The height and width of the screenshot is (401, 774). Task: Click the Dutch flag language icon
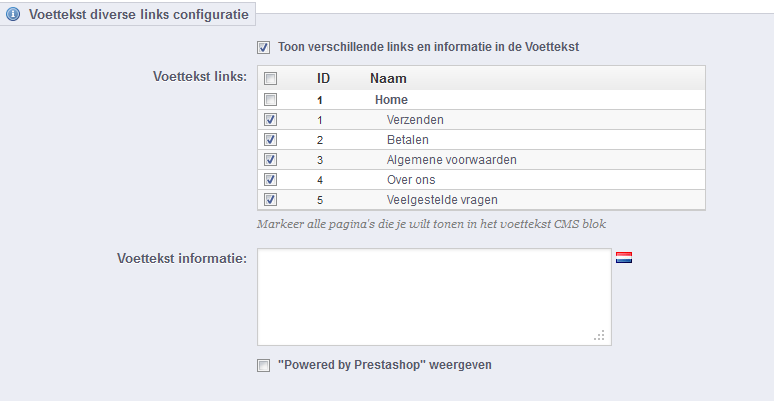pos(624,258)
